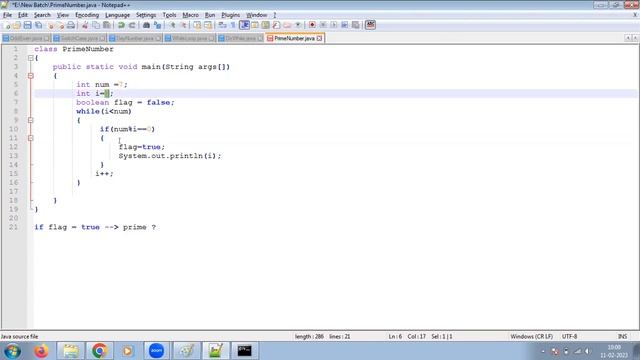The height and width of the screenshot is (360, 640).
Task: Open the command prompt from the taskbar
Action: point(244,351)
